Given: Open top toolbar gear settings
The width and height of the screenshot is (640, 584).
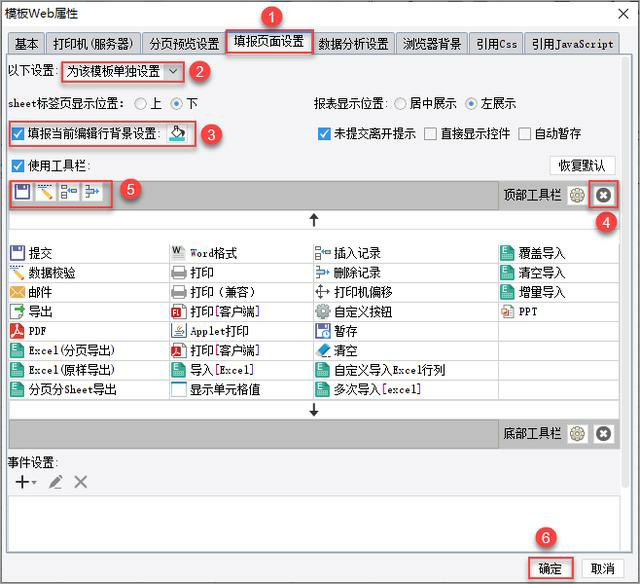Looking at the screenshot, I should [x=577, y=195].
